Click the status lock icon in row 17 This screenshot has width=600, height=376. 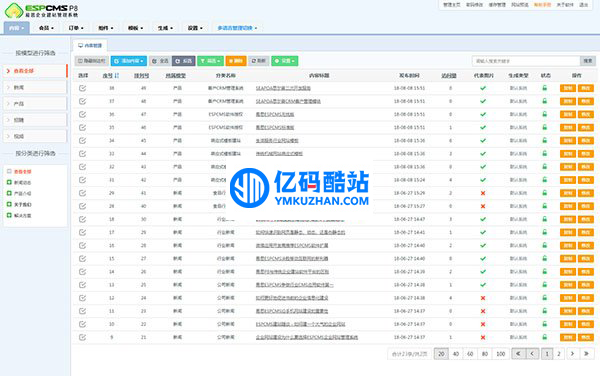tap(545, 232)
